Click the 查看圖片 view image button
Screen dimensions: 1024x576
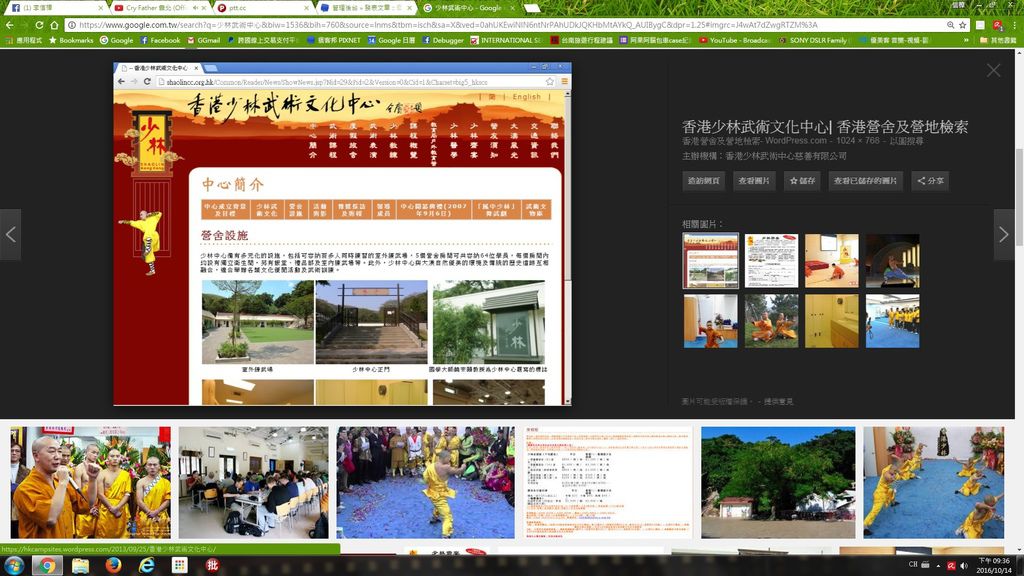pos(754,181)
